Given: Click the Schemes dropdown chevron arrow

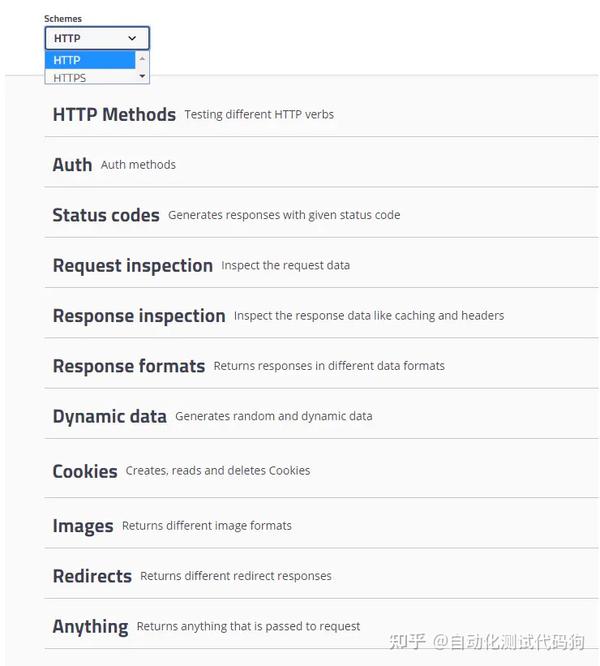Looking at the screenshot, I should click(x=132, y=38).
